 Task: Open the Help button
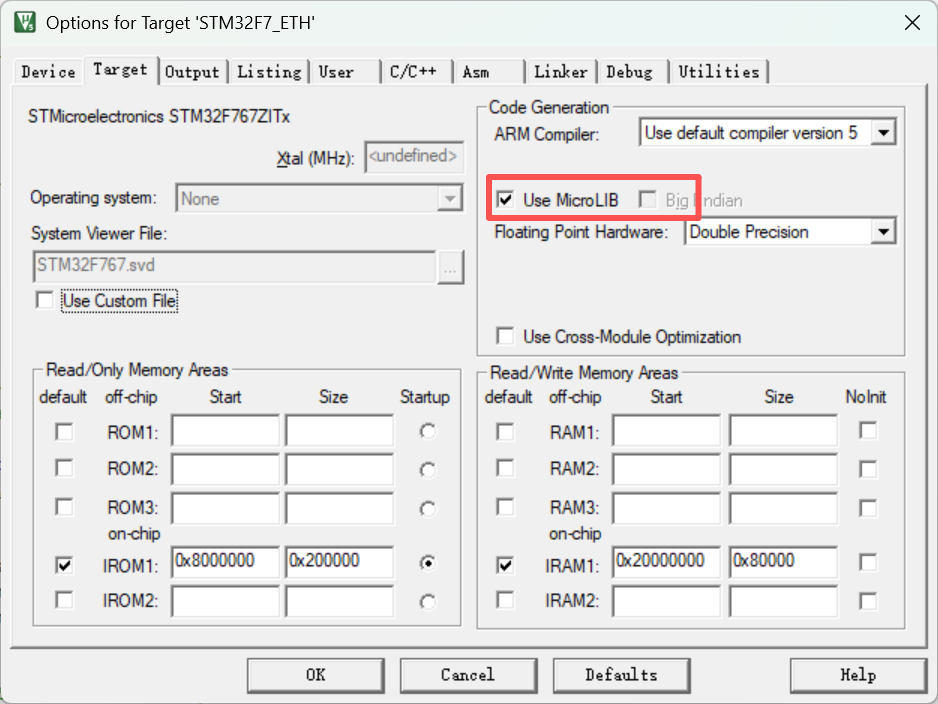(858, 675)
